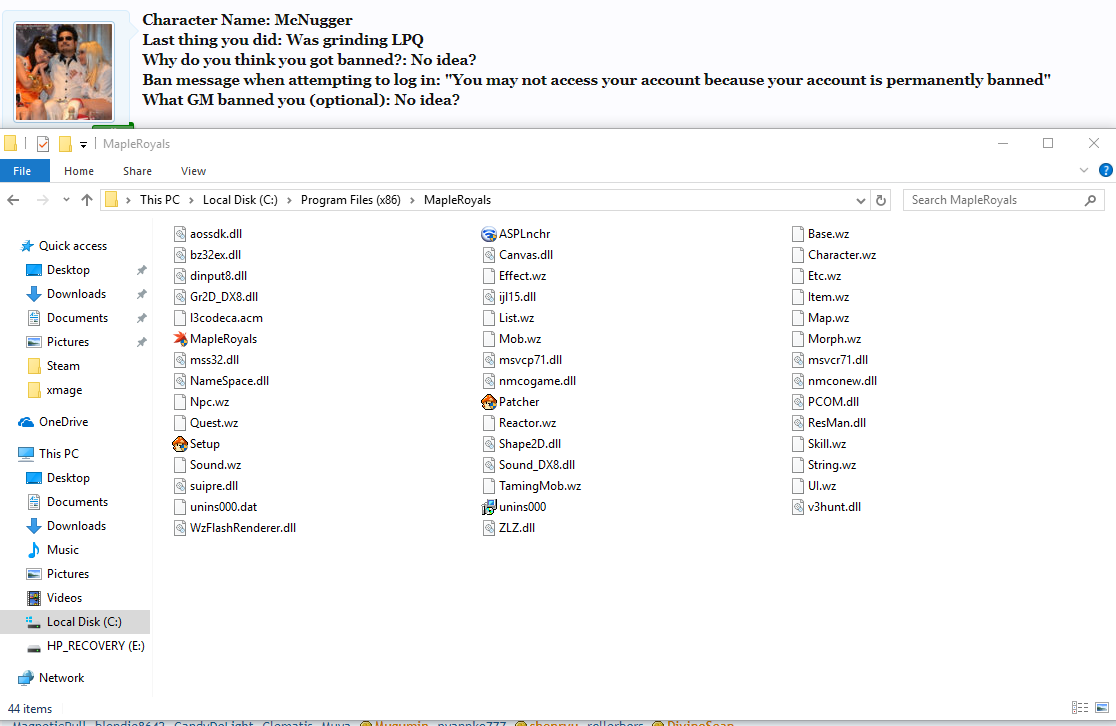Click New folder quick access toolbar icon
The width and height of the screenshot is (1116, 726).
click(x=65, y=144)
